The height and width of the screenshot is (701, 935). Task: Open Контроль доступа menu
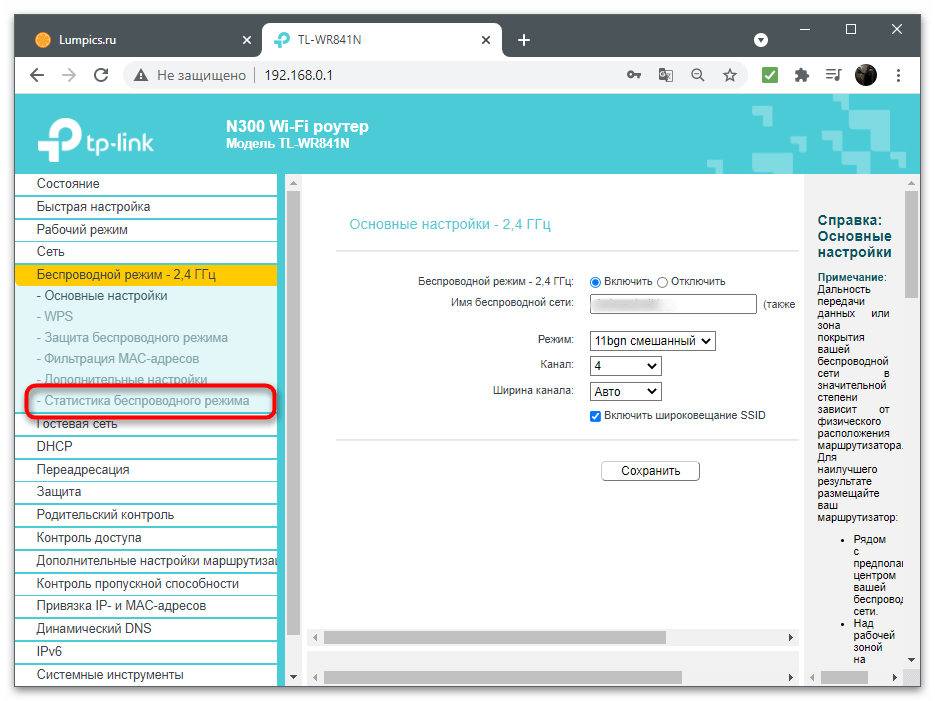146,538
